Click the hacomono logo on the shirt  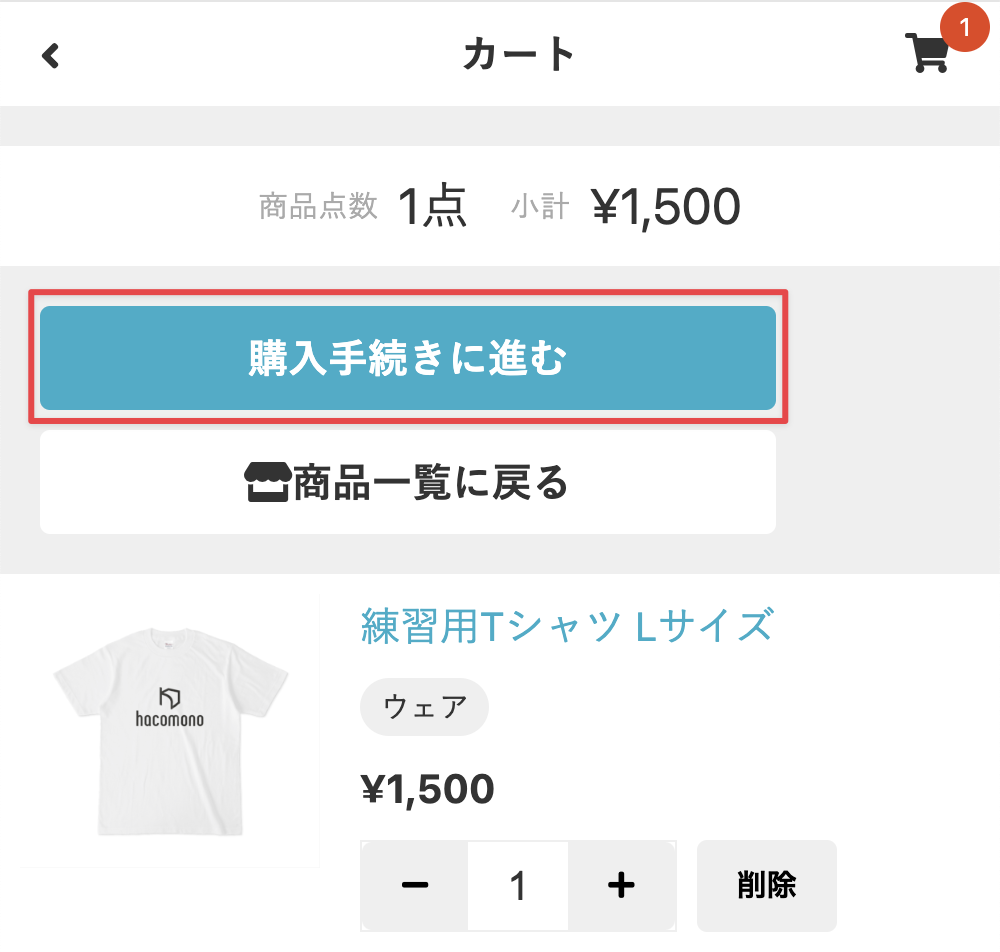(170, 708)
